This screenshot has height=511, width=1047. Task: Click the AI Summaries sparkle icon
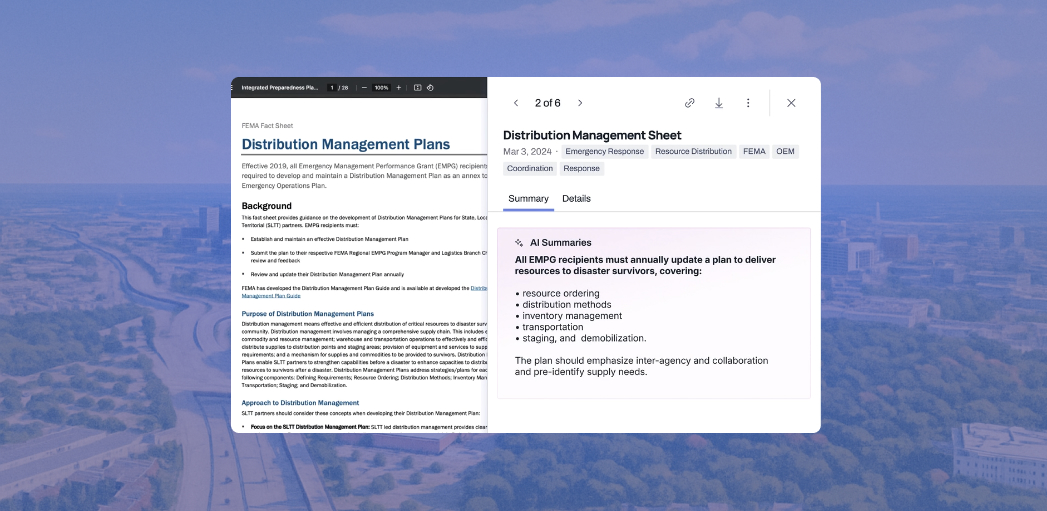(519, 243)
